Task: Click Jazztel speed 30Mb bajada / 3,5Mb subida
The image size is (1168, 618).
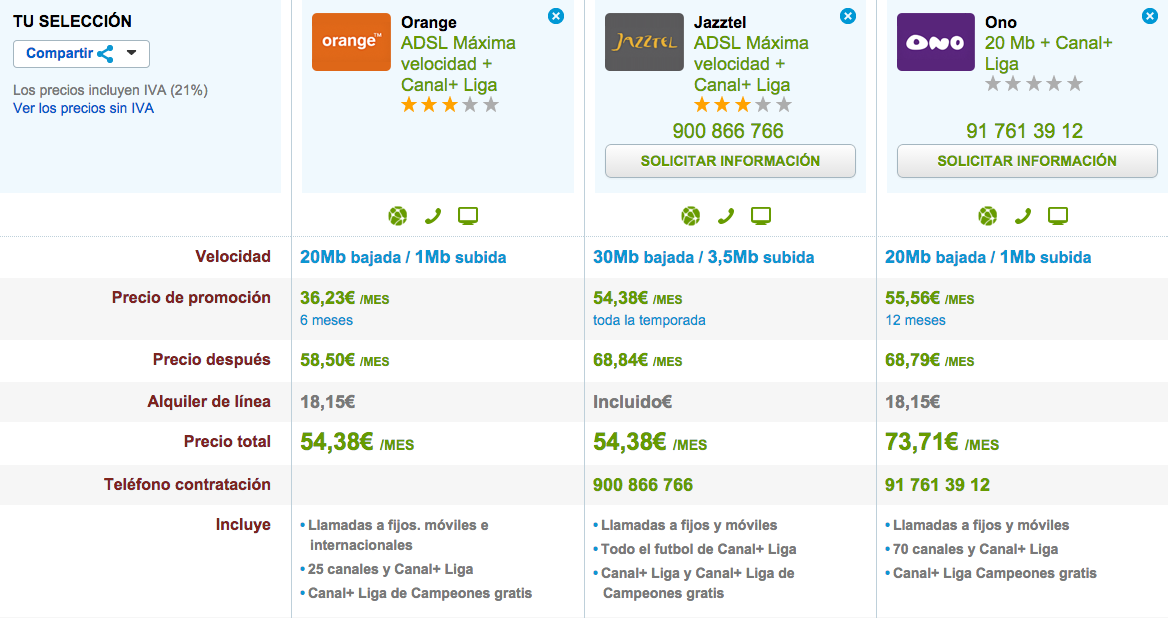Action: [x=703, y=258]
